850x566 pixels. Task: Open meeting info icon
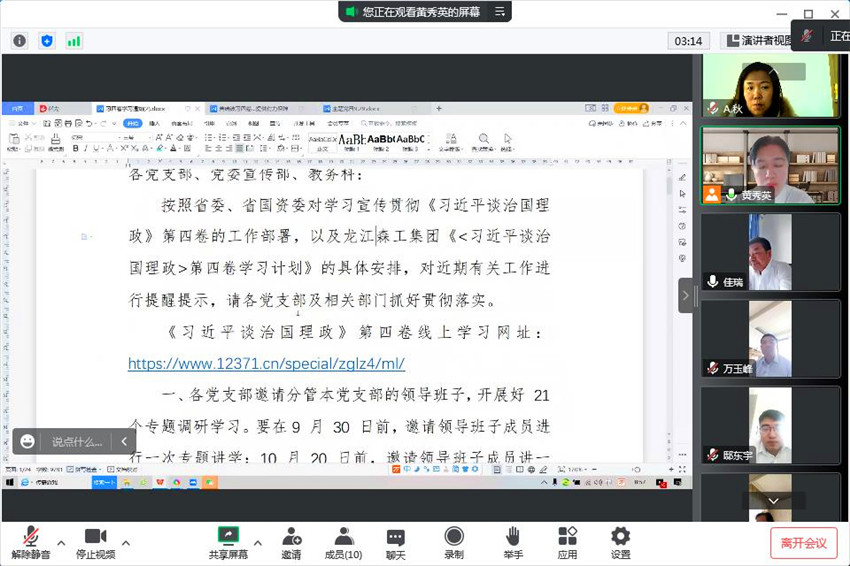(20, 41)
